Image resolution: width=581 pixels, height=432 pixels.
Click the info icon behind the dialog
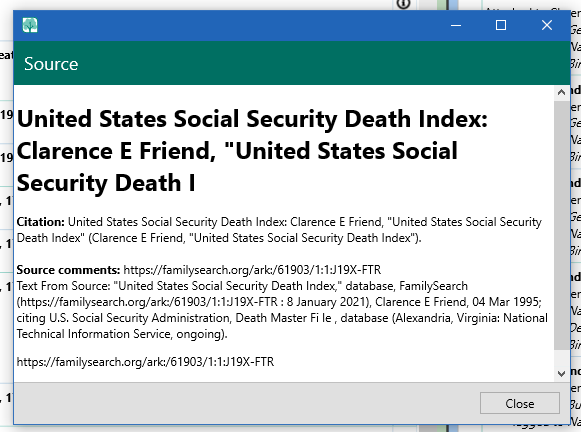tap(404, 4)
